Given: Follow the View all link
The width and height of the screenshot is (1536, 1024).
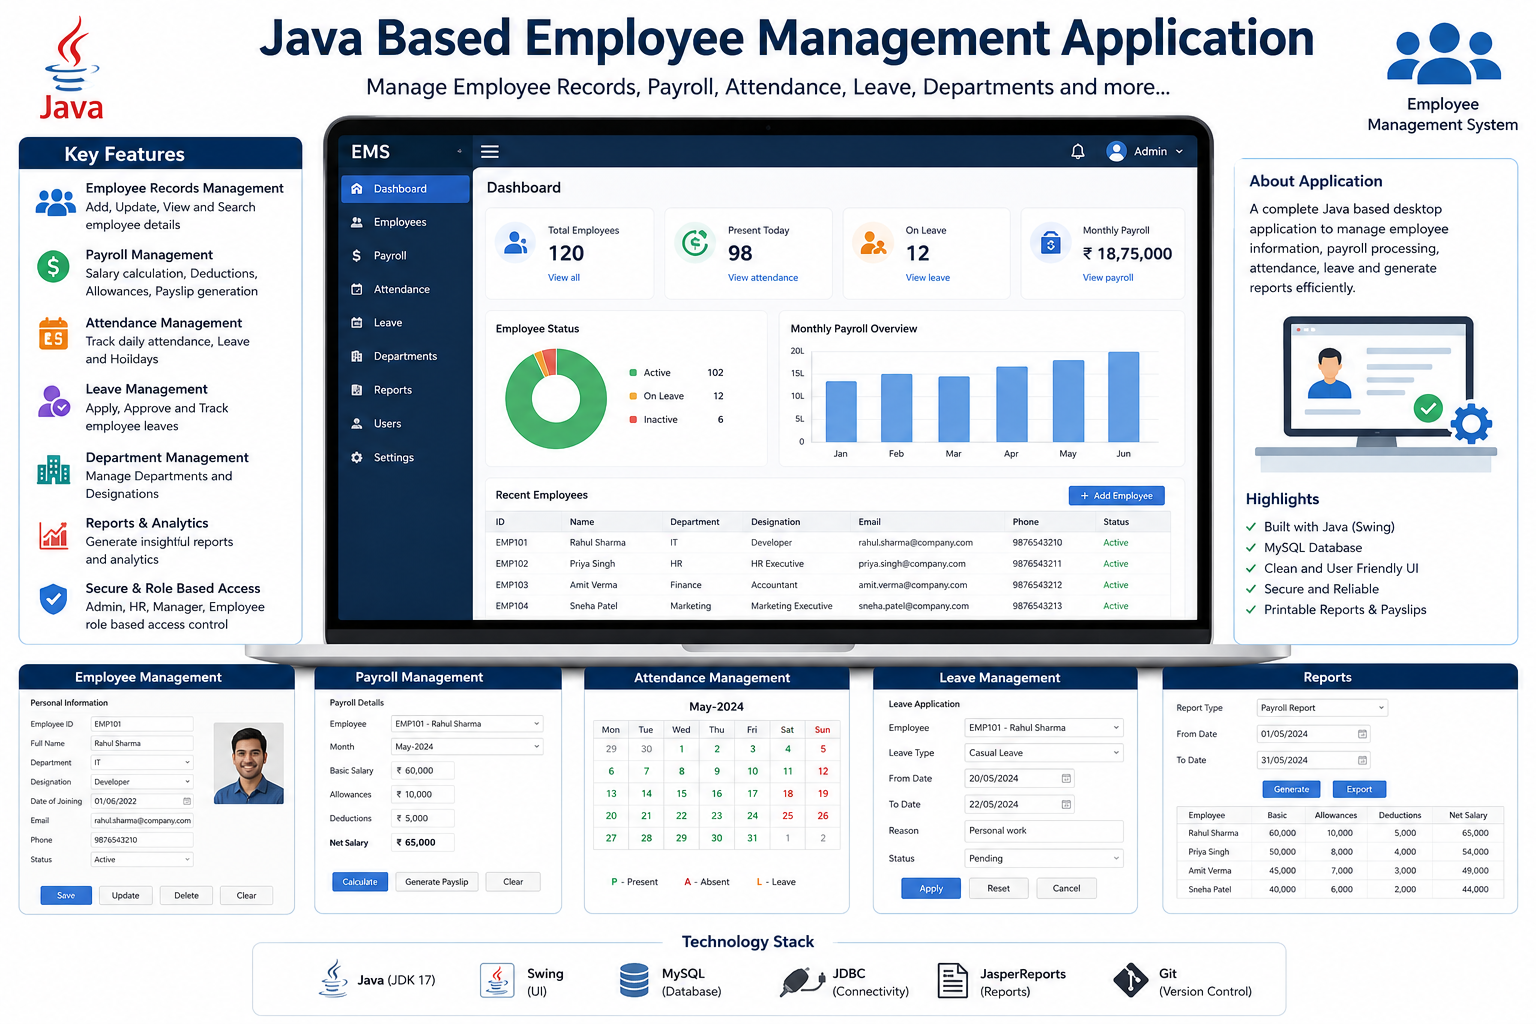Looking at the screenshot, I should click(x=564, y=278).
